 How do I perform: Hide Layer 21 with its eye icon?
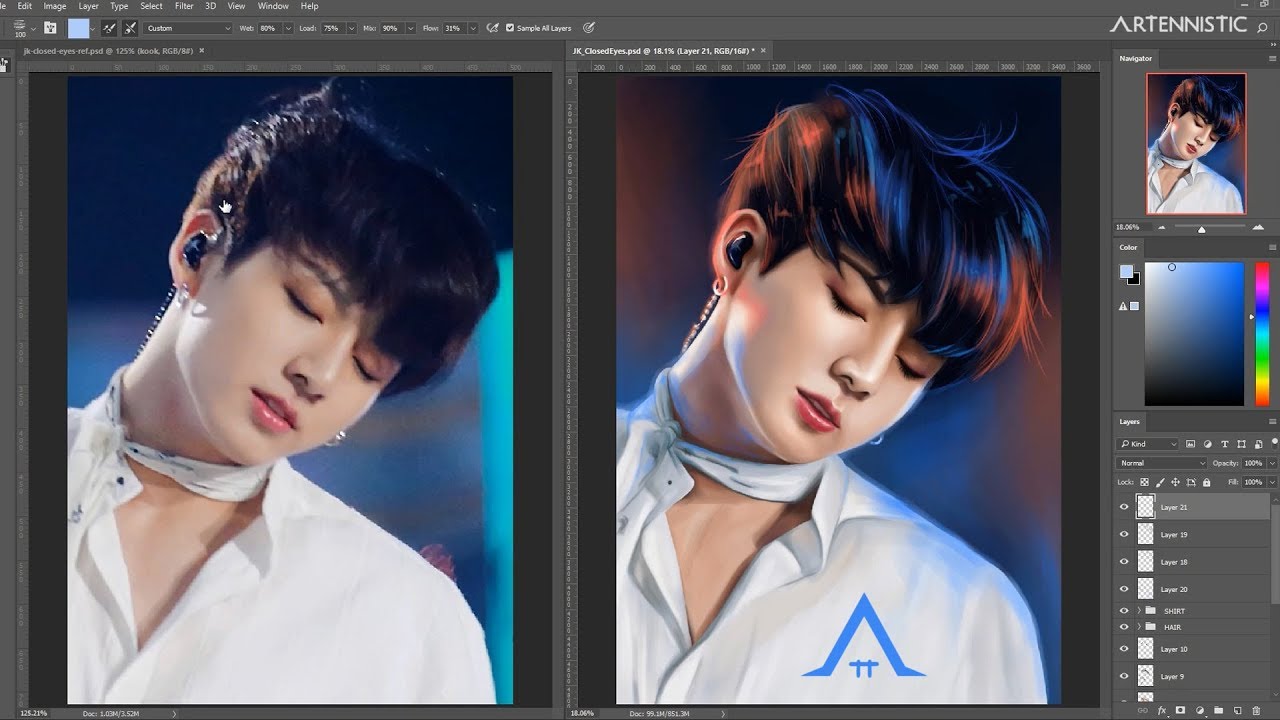[1124, 507]
